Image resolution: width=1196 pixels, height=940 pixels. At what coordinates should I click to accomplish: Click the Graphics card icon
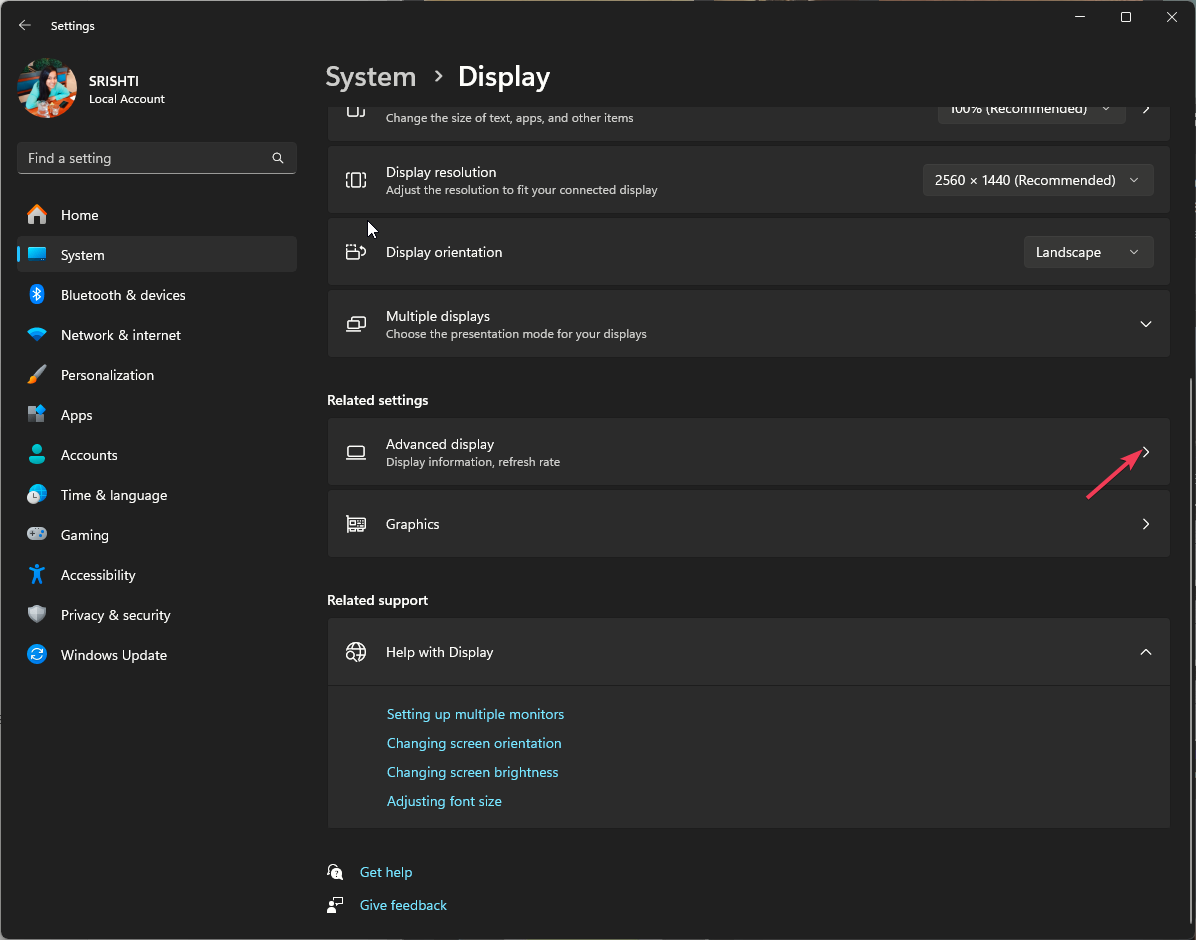356,524
